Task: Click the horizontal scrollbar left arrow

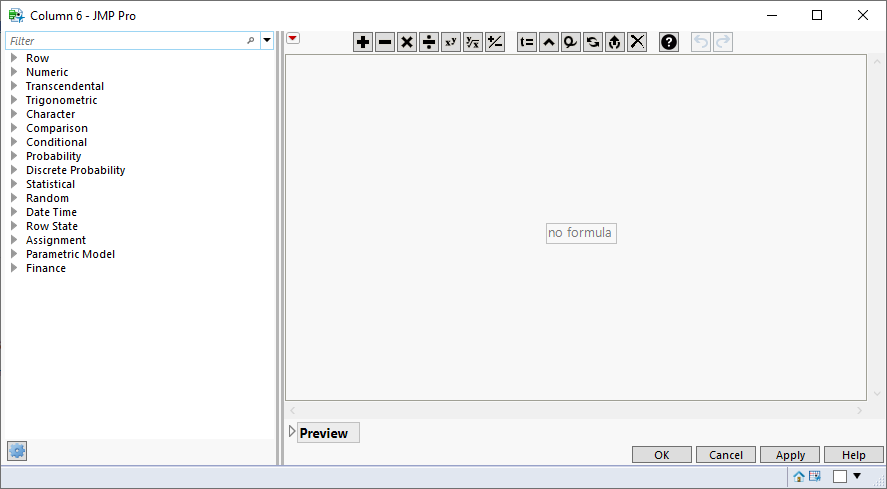Action: click(x=292, y=410)
